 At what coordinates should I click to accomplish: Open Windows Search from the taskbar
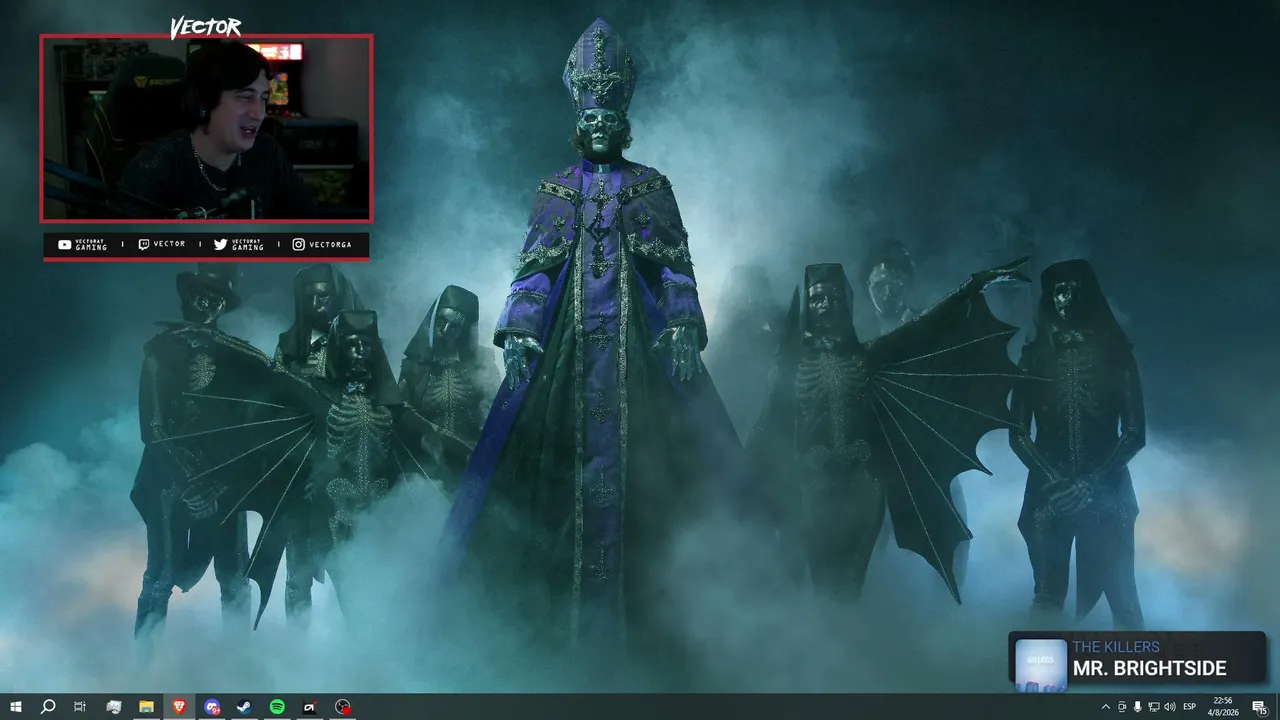(x=48, y=707)
